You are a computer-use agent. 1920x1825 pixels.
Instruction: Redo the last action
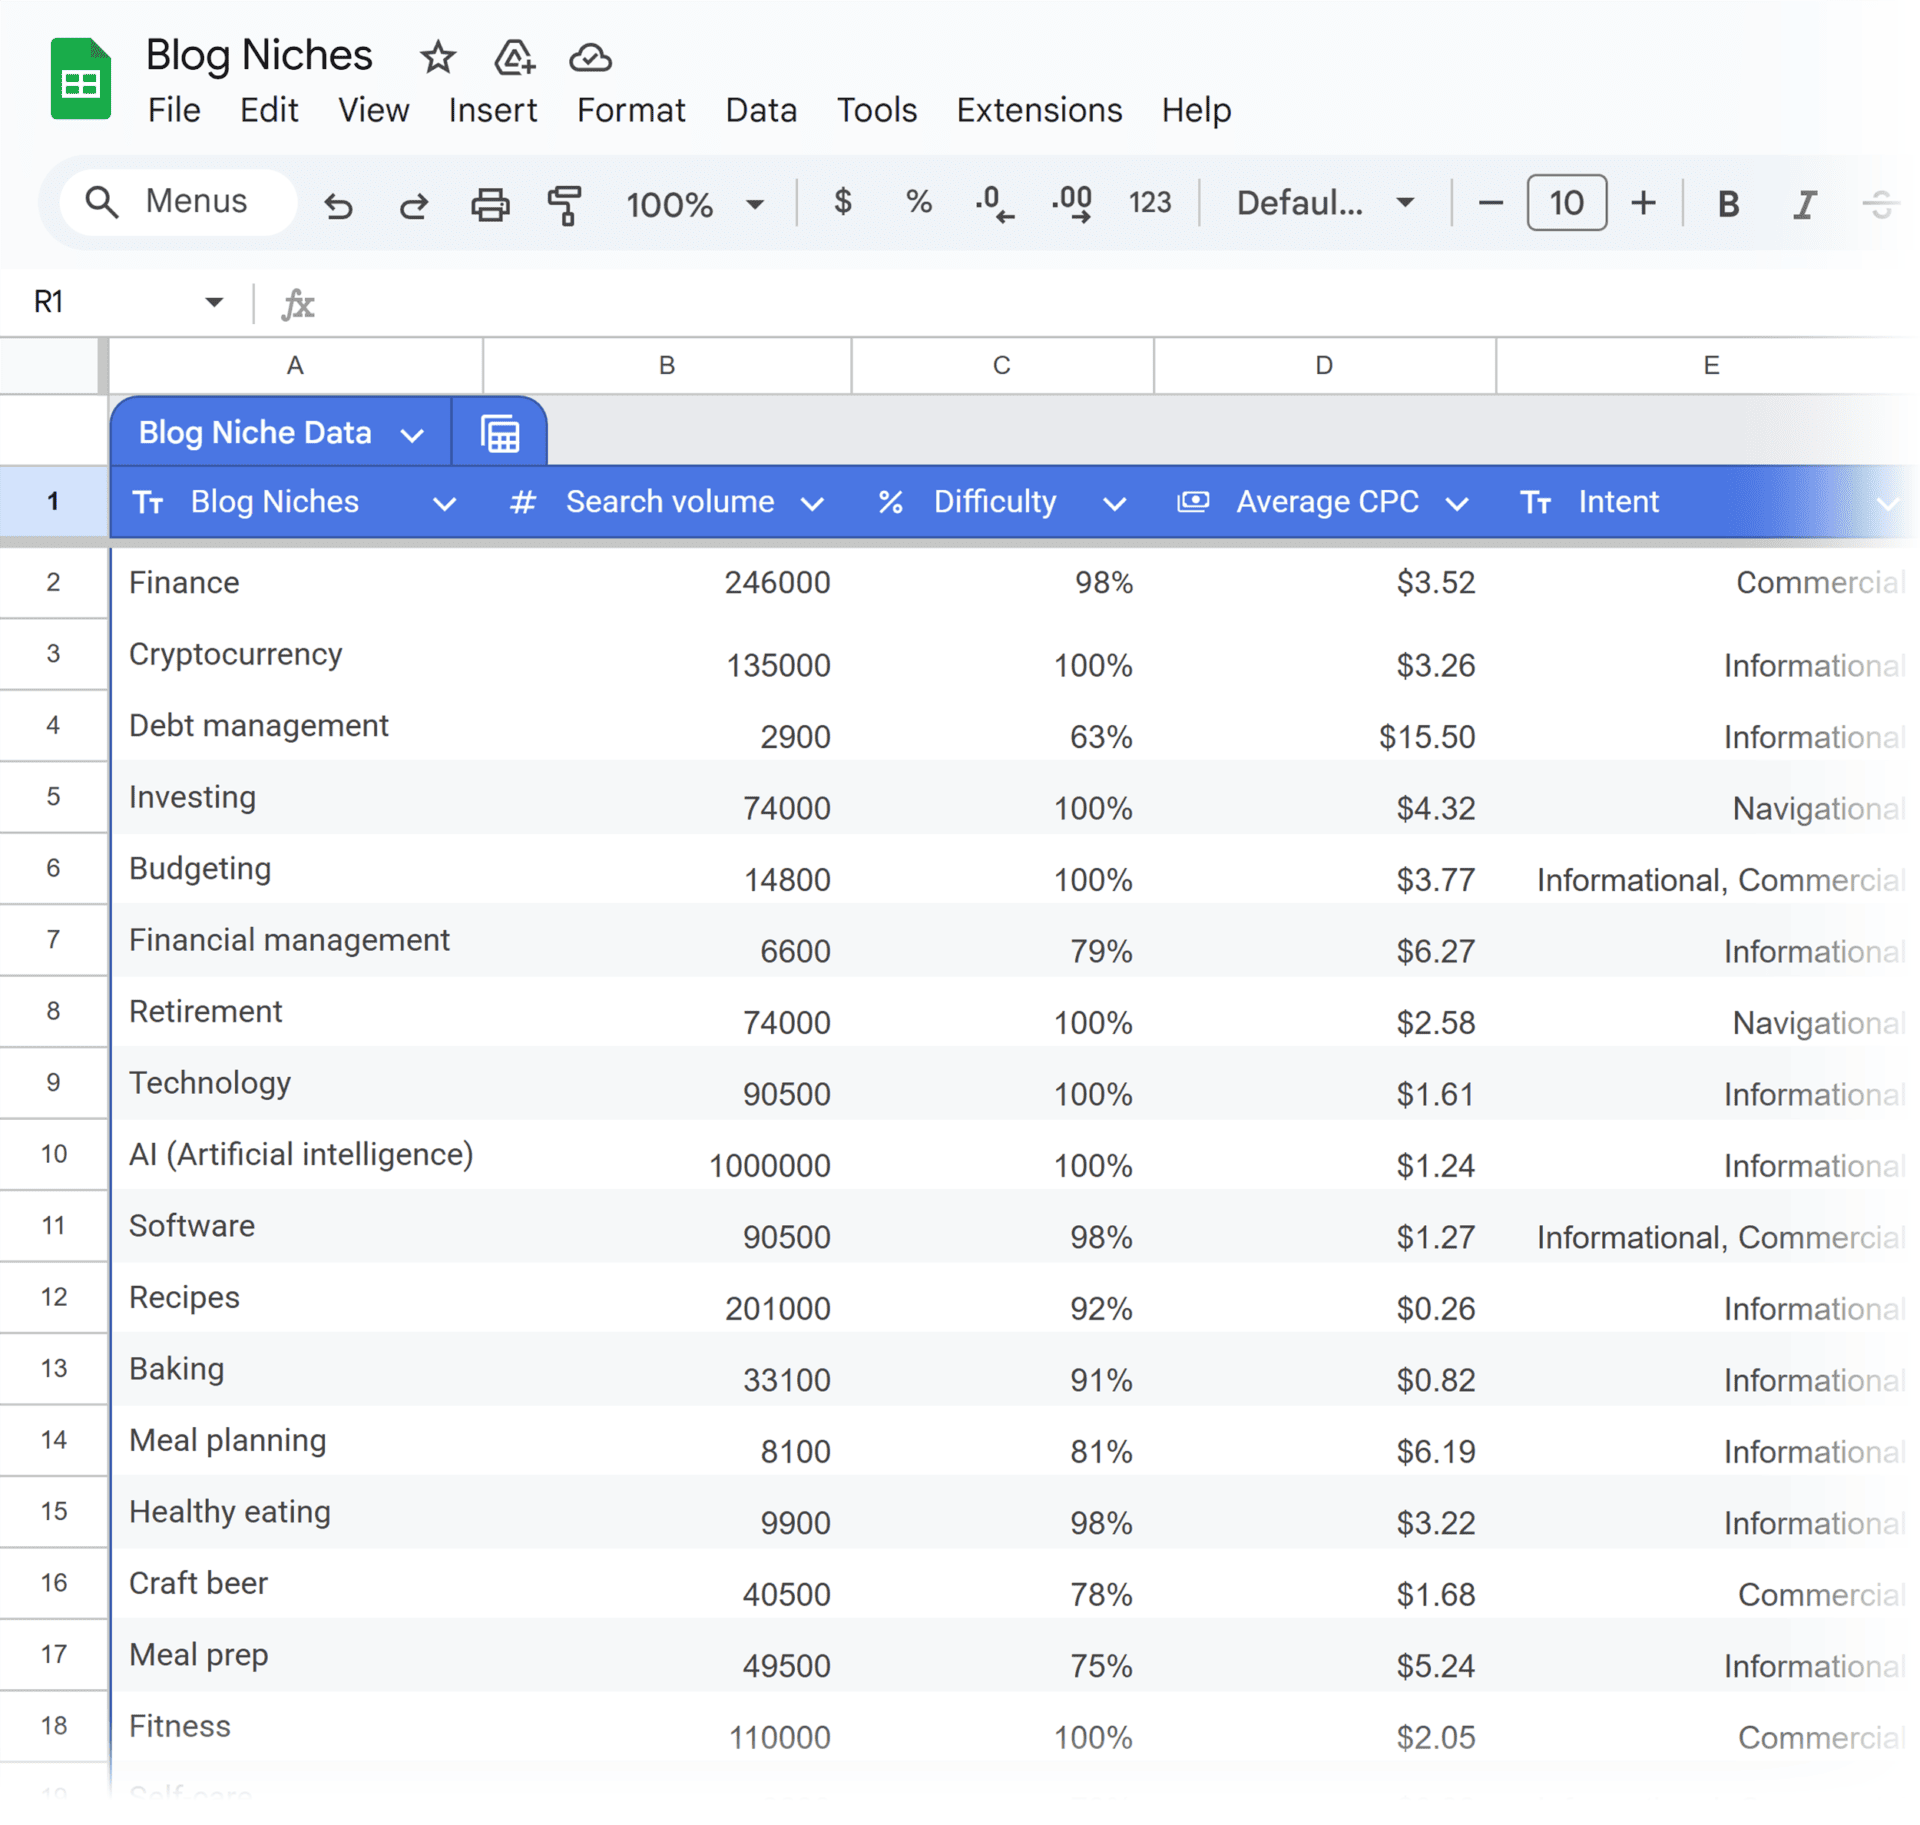click(x=414, y=204)
